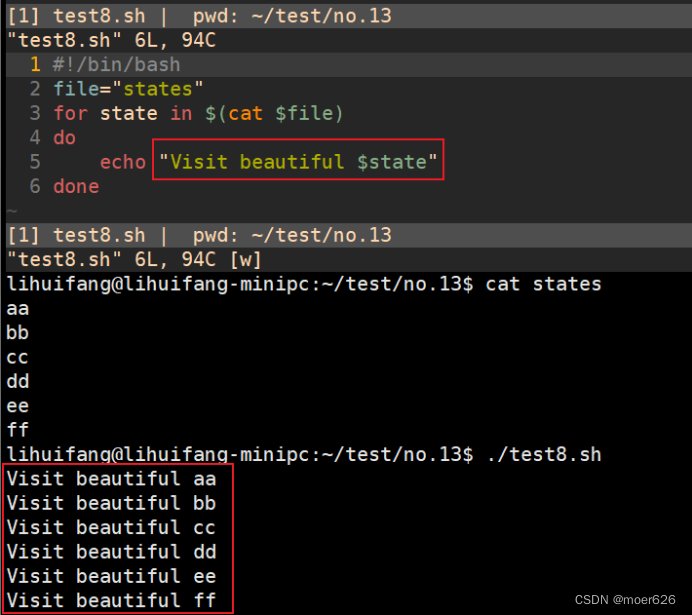The height and width of the screenshot is (615, 692).
Task: Click line number 3 in the gutter
Action: click(35, 113)
